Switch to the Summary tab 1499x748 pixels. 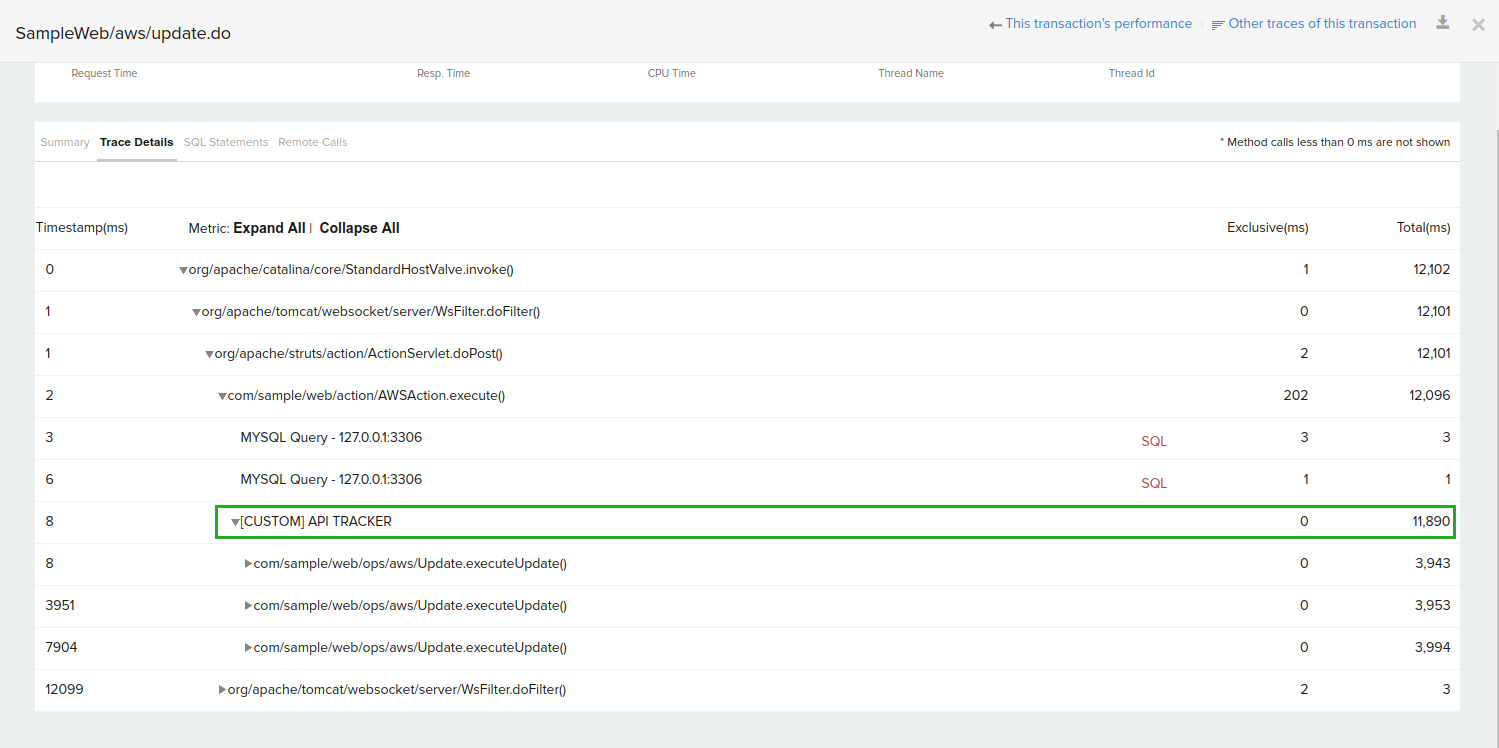click(x=65, y=142)
